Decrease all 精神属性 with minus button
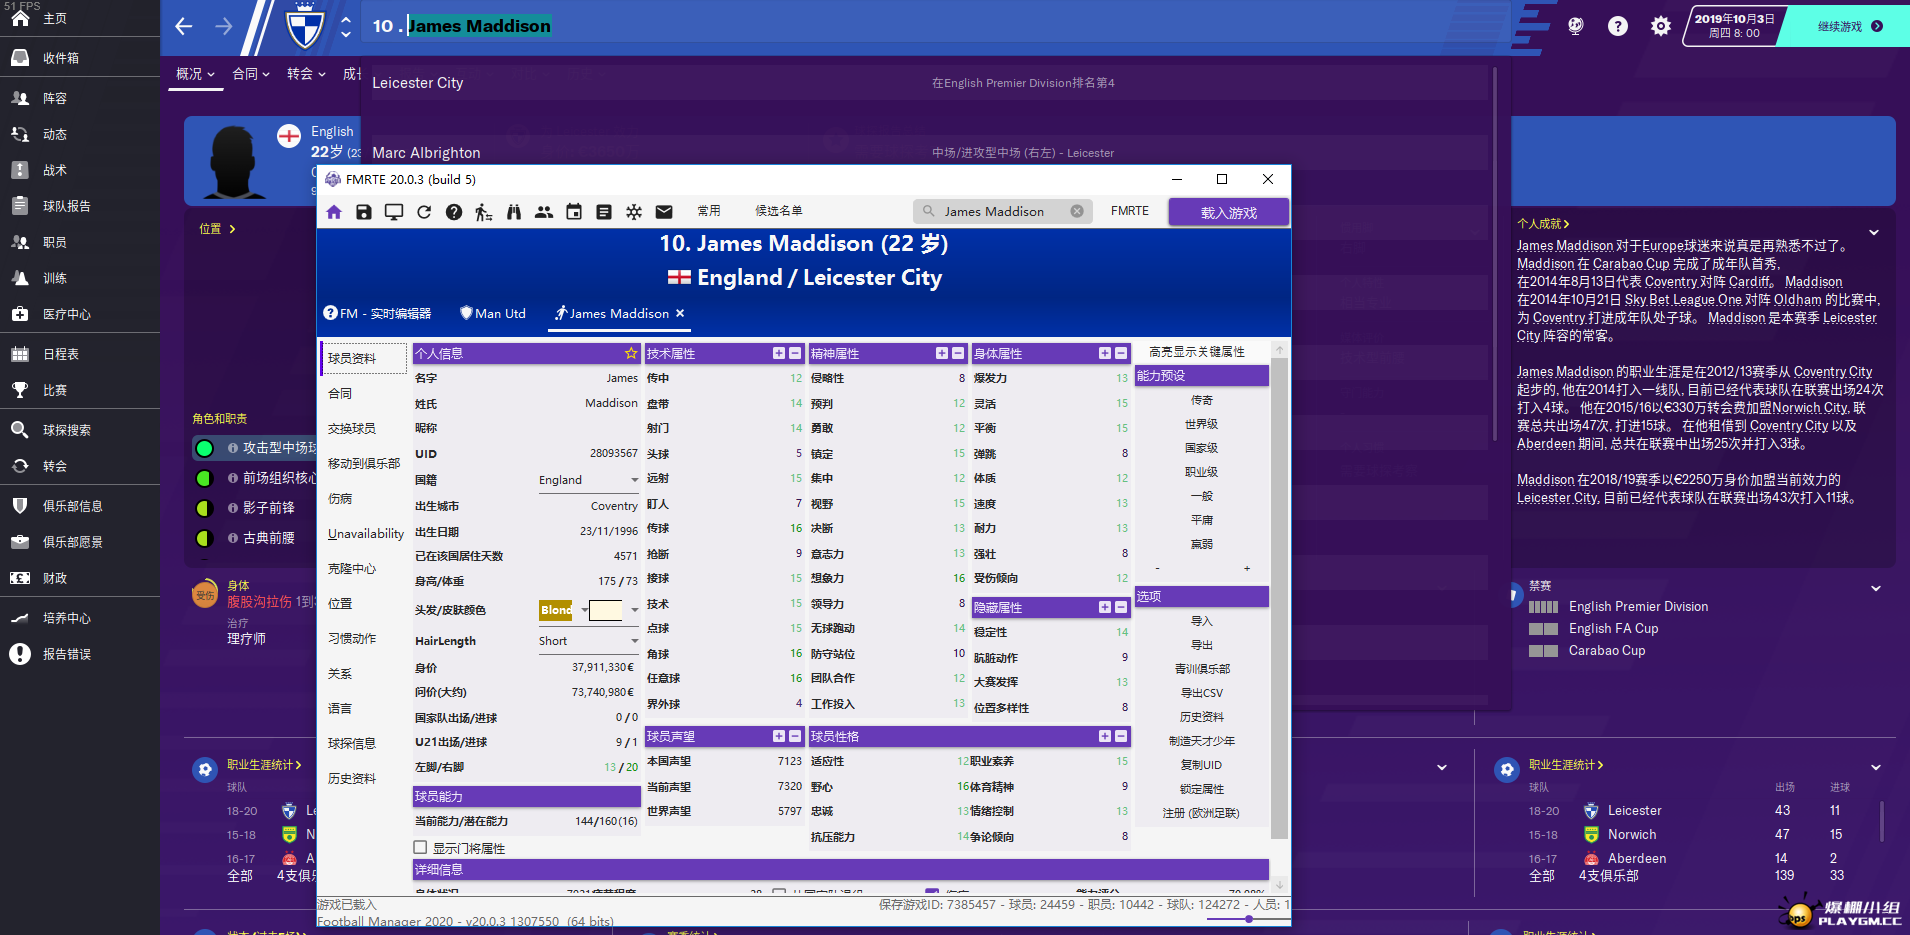Image resolution: width=1910 pixels, height=935 pixels. [x=958, y=353]
